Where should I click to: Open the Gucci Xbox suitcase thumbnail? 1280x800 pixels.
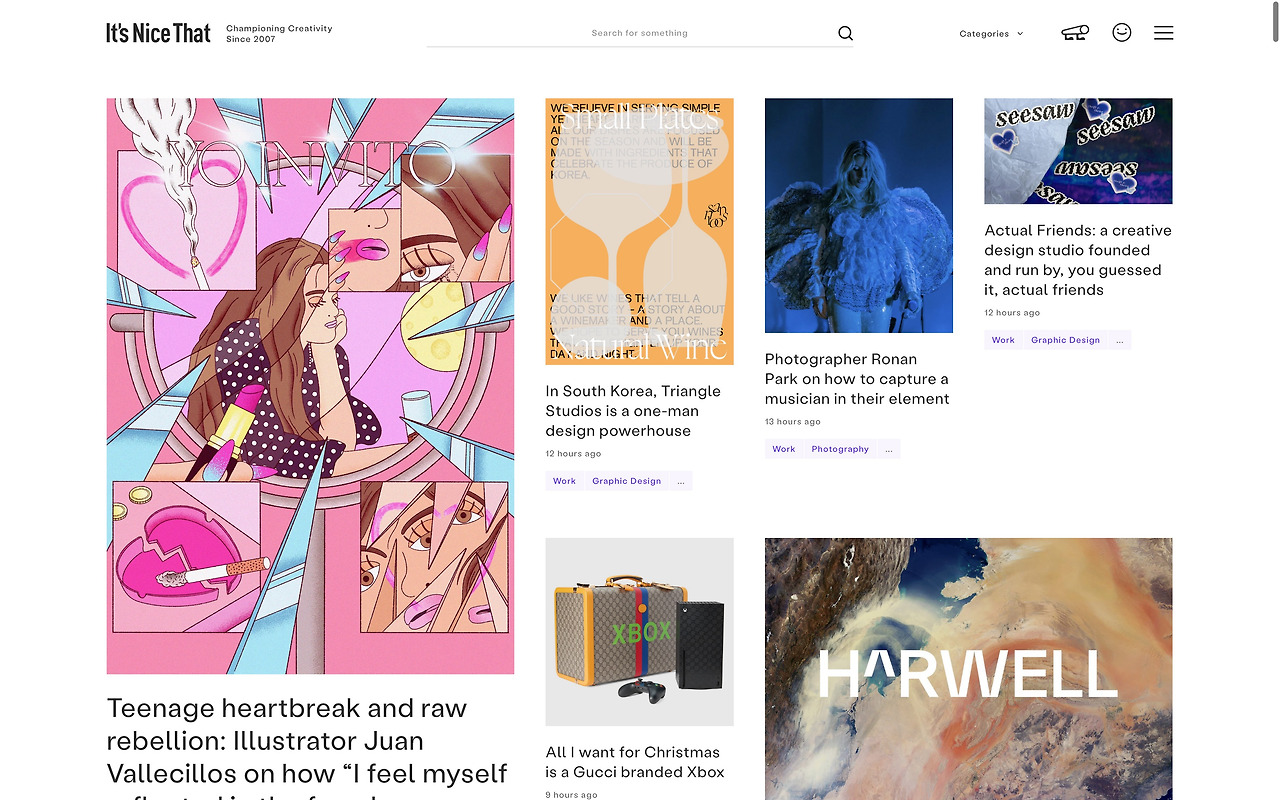coord(639,632)
